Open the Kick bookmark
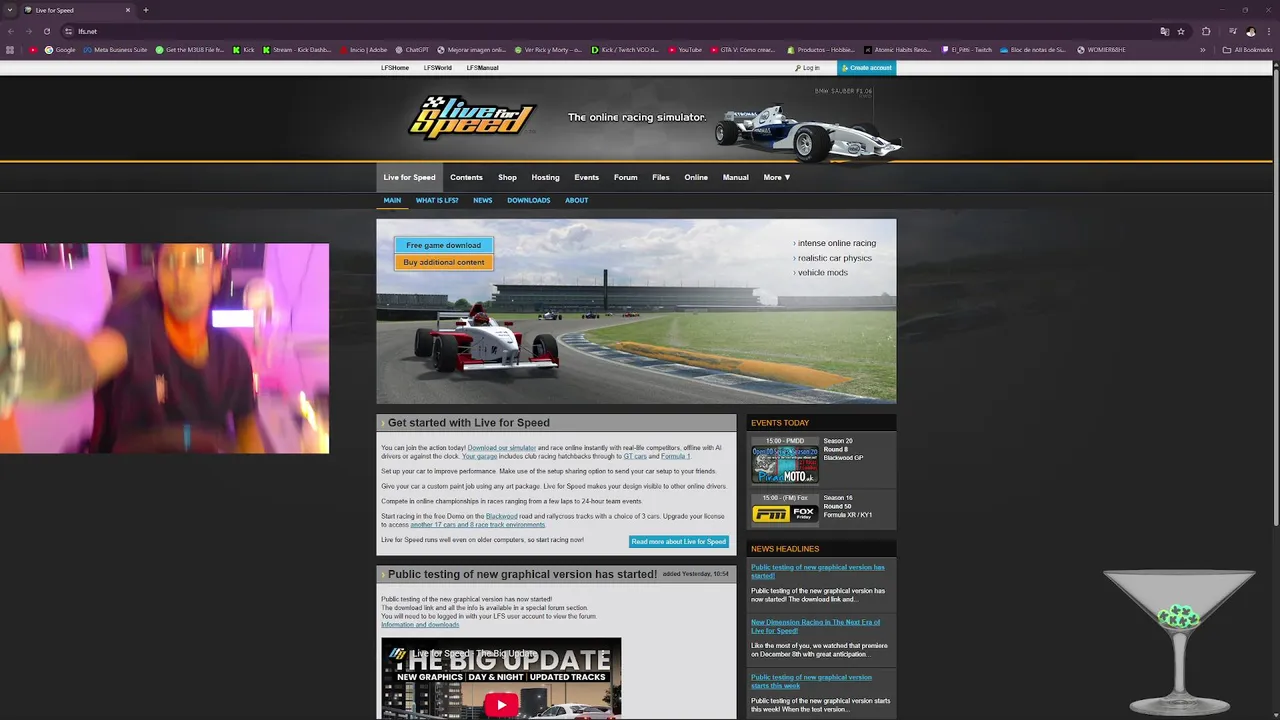Image resolution: width=1280 pixels, height=720 pixels. 243,49
